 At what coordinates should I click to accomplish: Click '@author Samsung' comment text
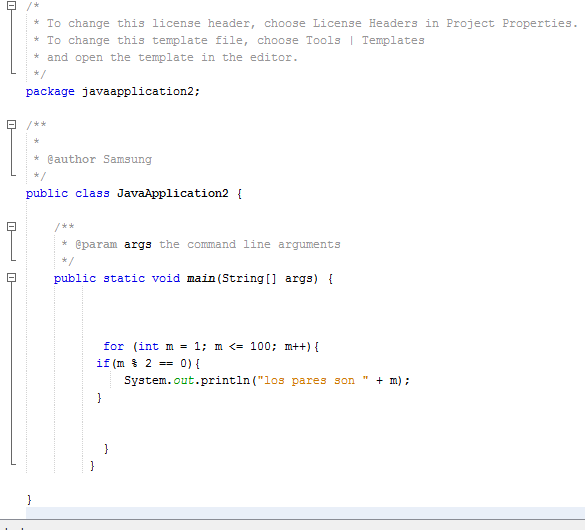[x=100, y=160]
